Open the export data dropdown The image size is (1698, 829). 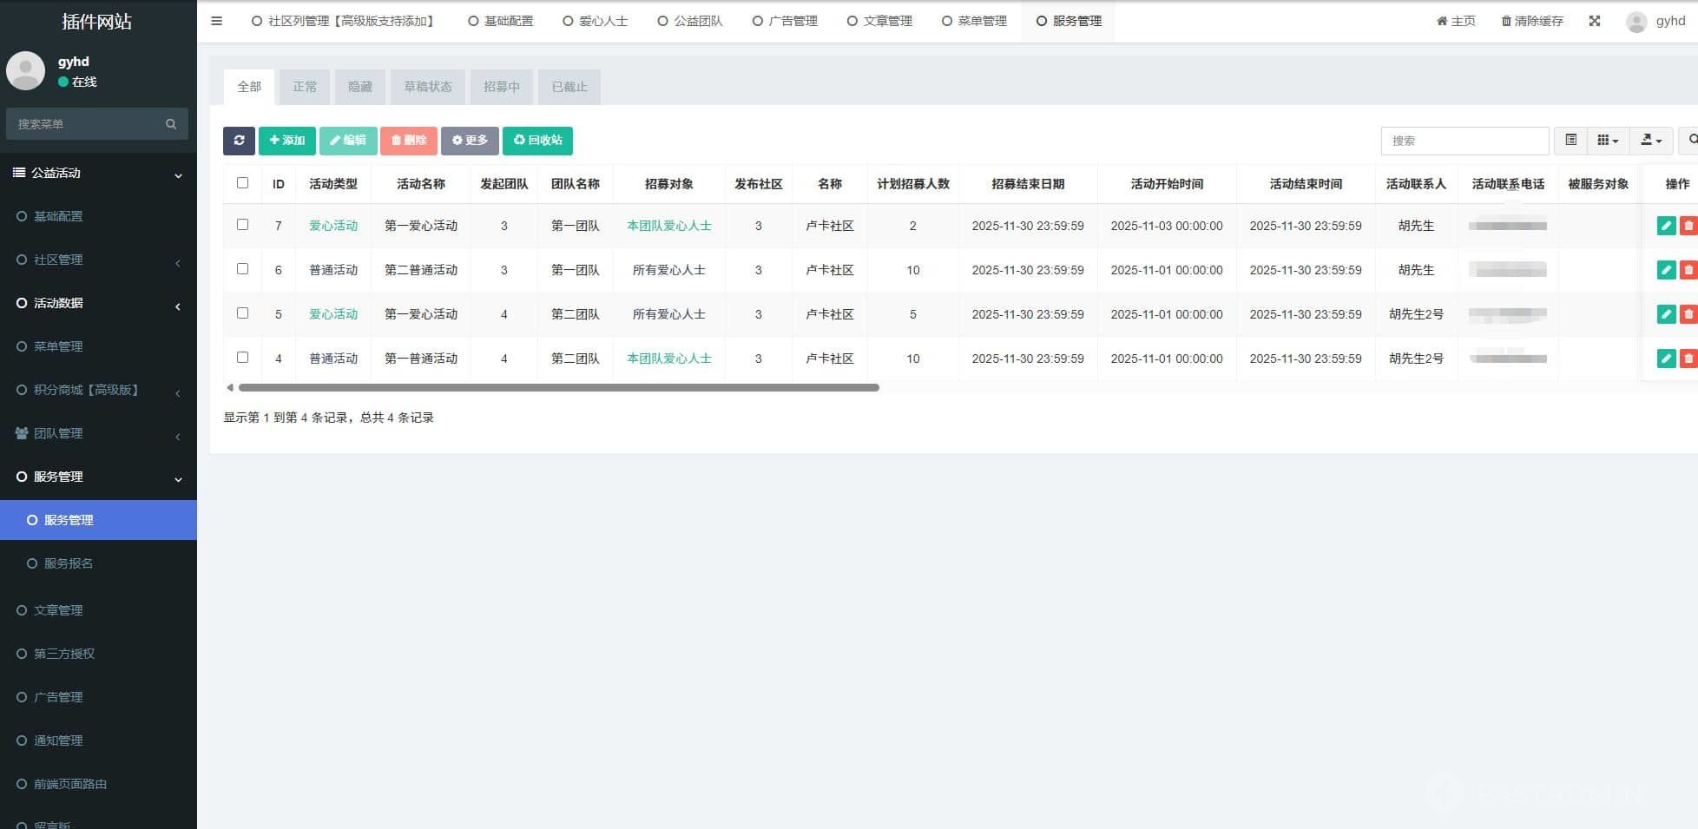tap(1651, 140)
